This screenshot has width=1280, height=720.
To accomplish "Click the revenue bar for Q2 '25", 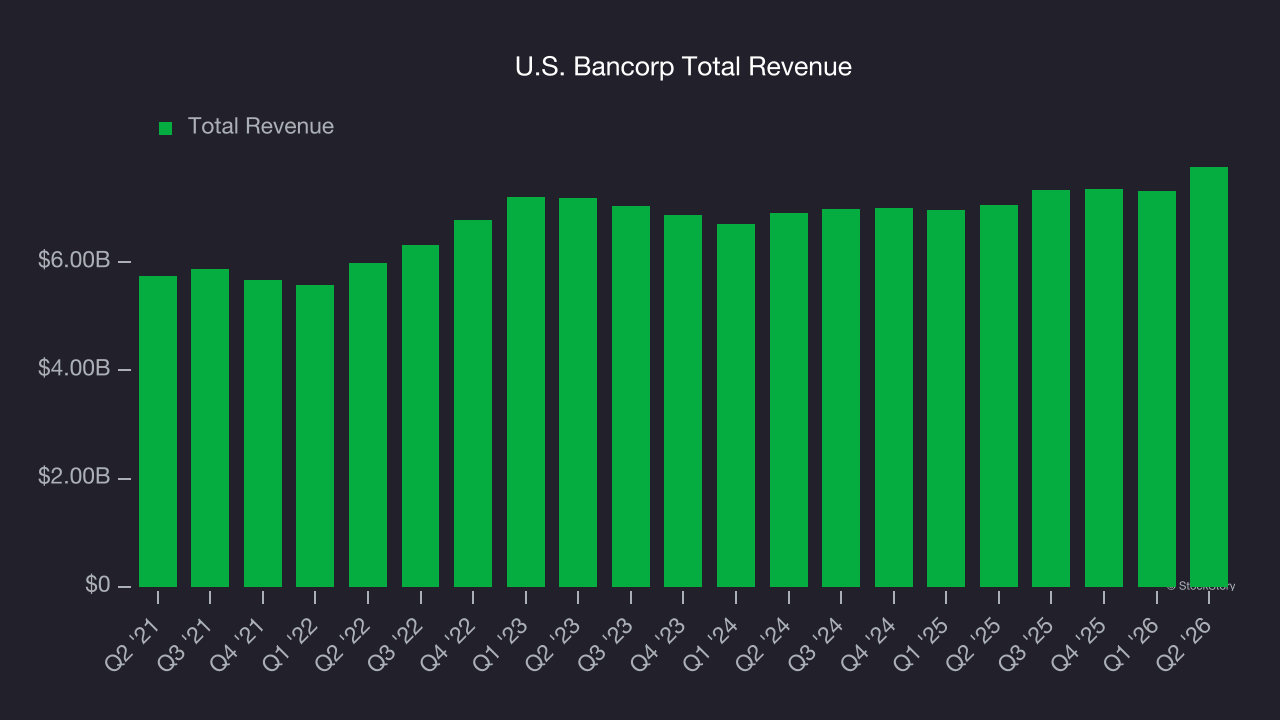I will [x=999, y=396].
